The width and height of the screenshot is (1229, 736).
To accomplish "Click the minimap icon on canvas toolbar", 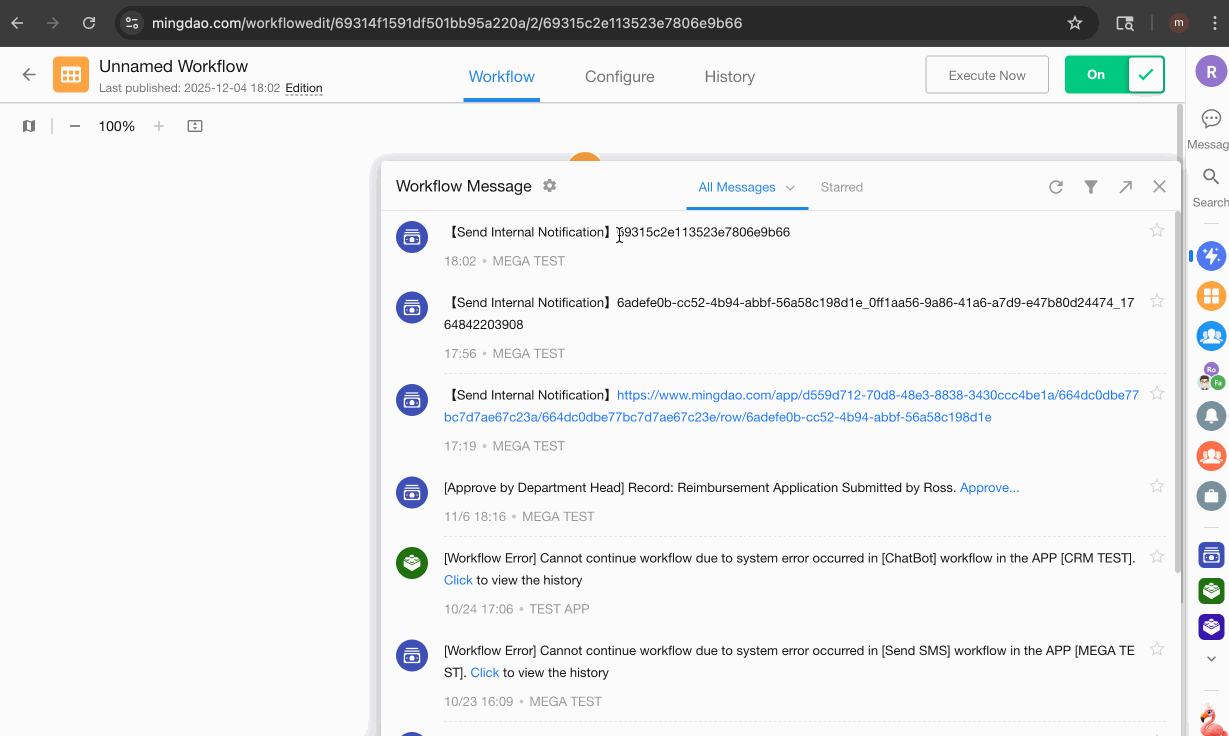I will pyautogui.click(x=29, y=126).
